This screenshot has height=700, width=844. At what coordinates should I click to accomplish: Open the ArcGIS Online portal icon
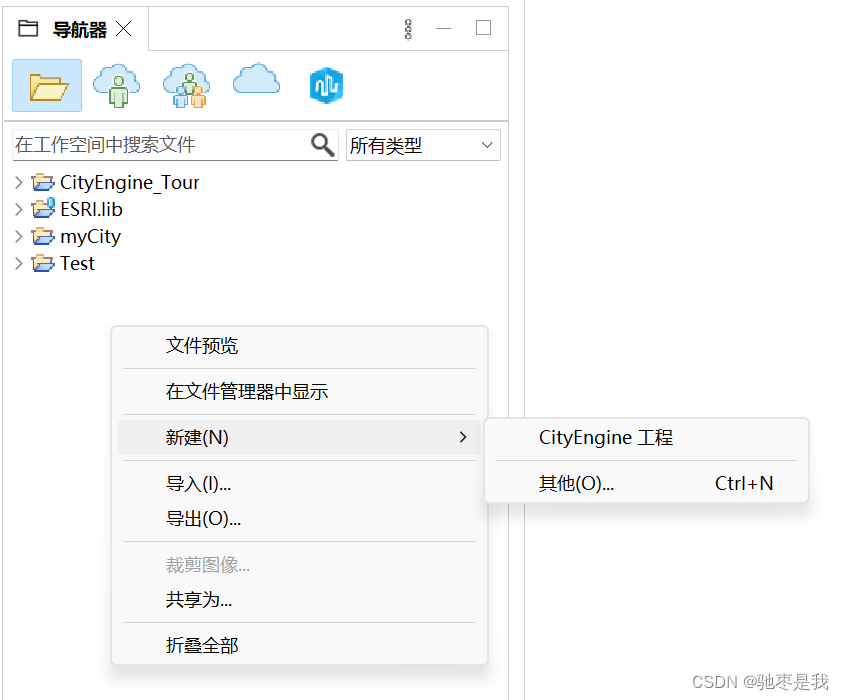325,86
